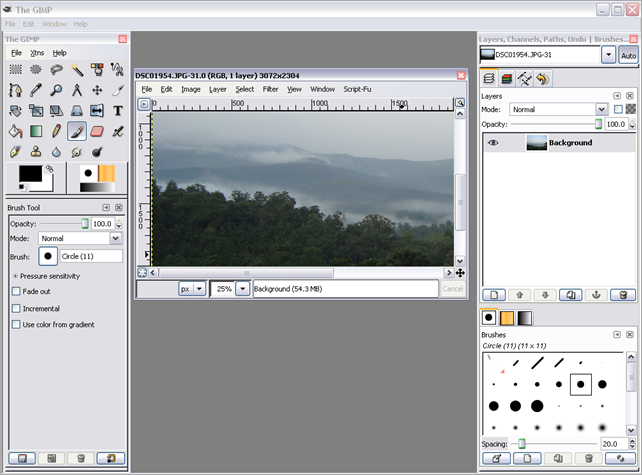Click the Move tool icon
This screenshot has width=642, height=475.
pos(97,90)
